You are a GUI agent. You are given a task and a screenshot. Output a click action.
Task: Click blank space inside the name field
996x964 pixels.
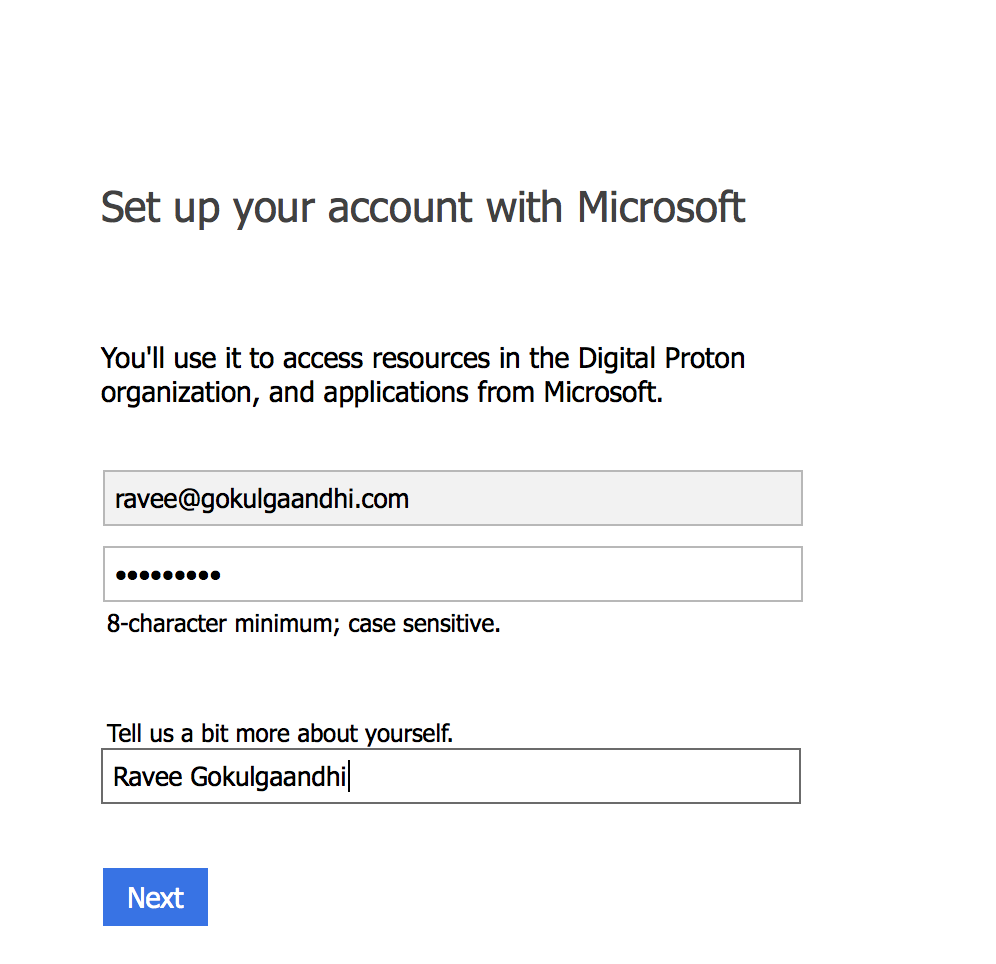(x=572, y=776)
